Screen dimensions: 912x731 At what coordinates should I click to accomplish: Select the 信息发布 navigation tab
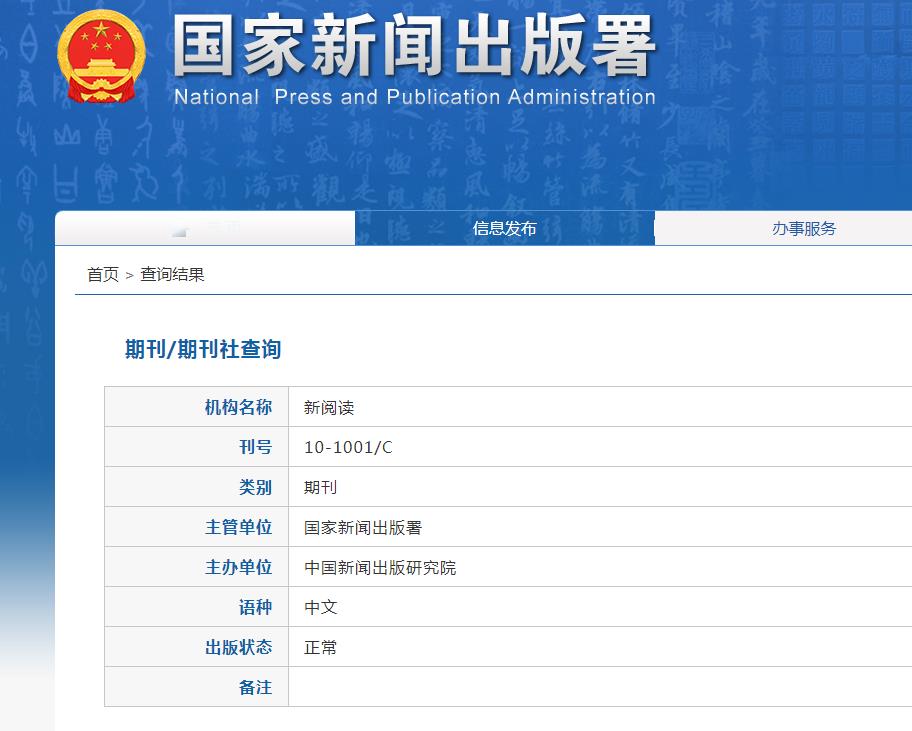[x=504, y=229]
